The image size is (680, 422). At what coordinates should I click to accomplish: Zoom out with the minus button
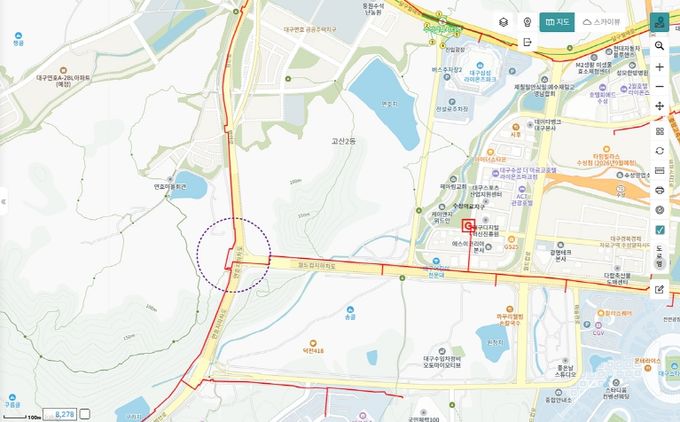click(660, 87)
